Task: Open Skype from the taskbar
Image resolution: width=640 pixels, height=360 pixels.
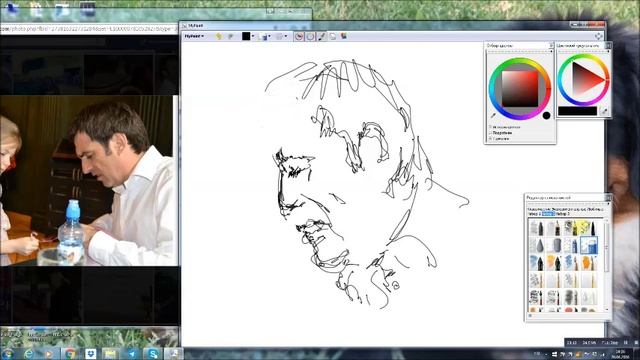Action: coord(153,353)
